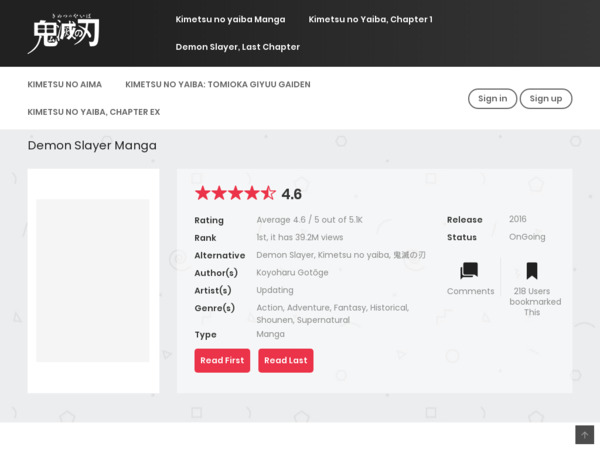Click the Manga type value
The image size is (600, 450).
click(271, 334)
